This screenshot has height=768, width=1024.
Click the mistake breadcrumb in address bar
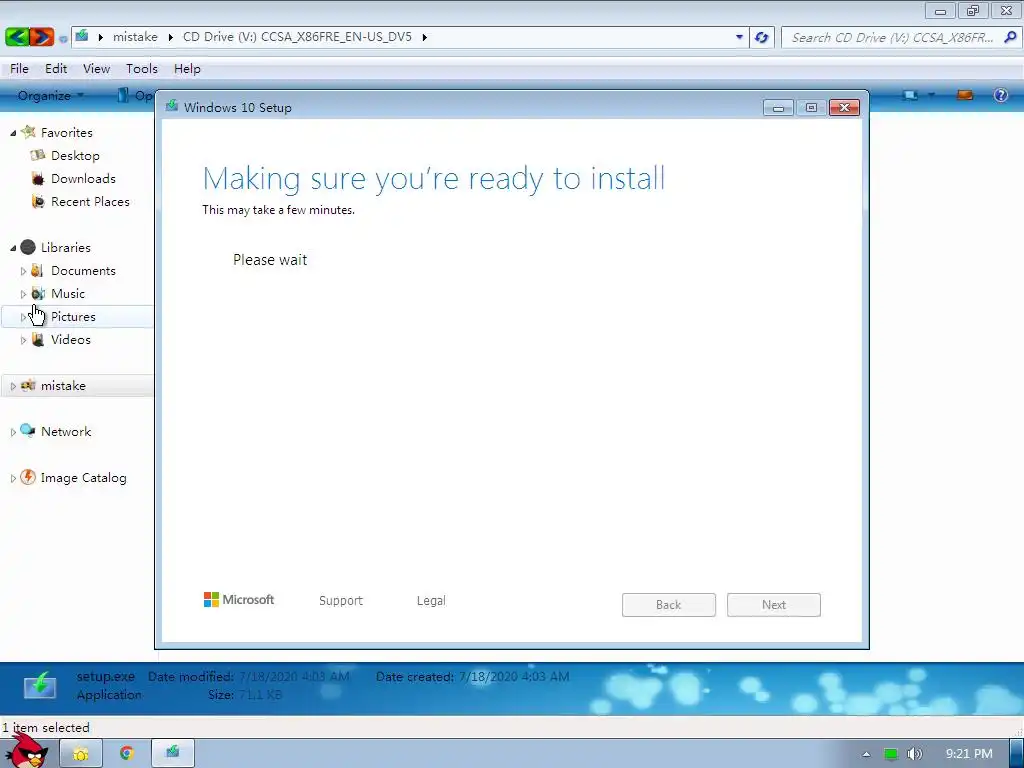click(x=135, y=37)
